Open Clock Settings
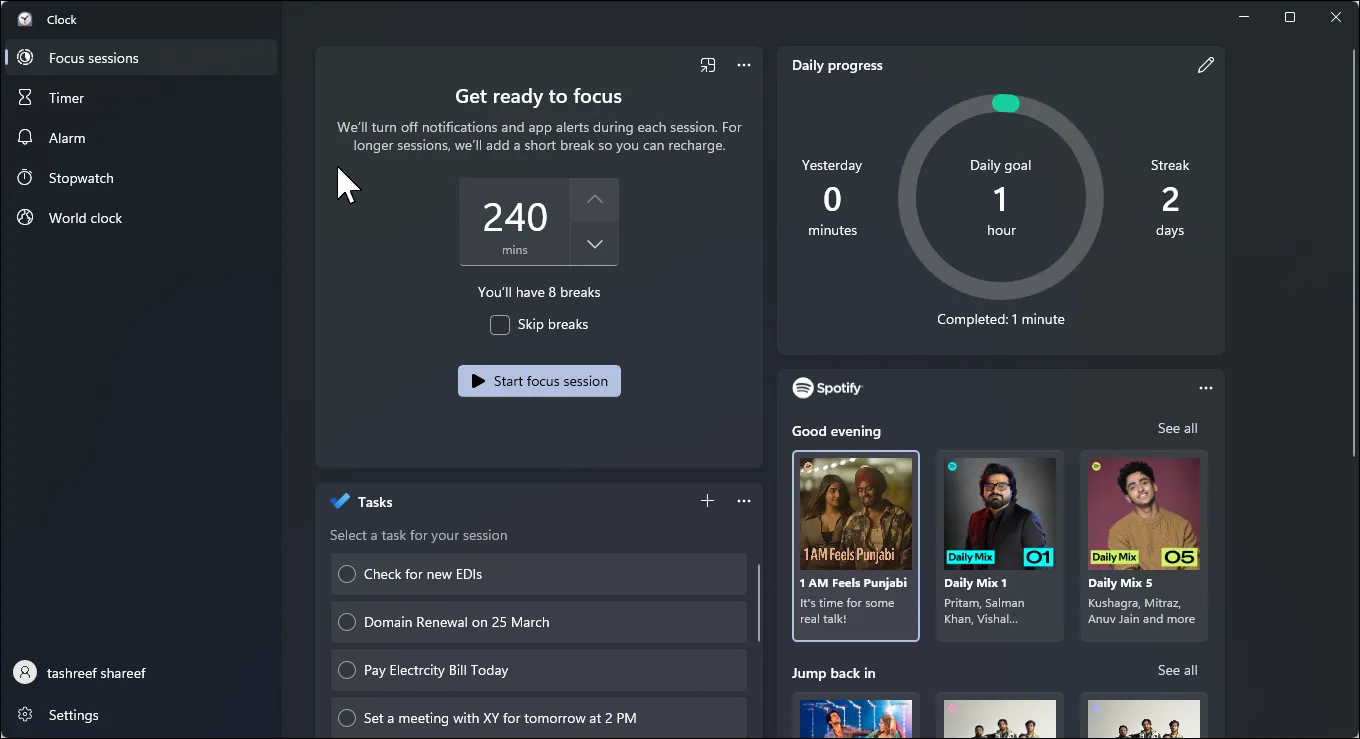Screen dimensions: 1360x739 pos(72,715)
